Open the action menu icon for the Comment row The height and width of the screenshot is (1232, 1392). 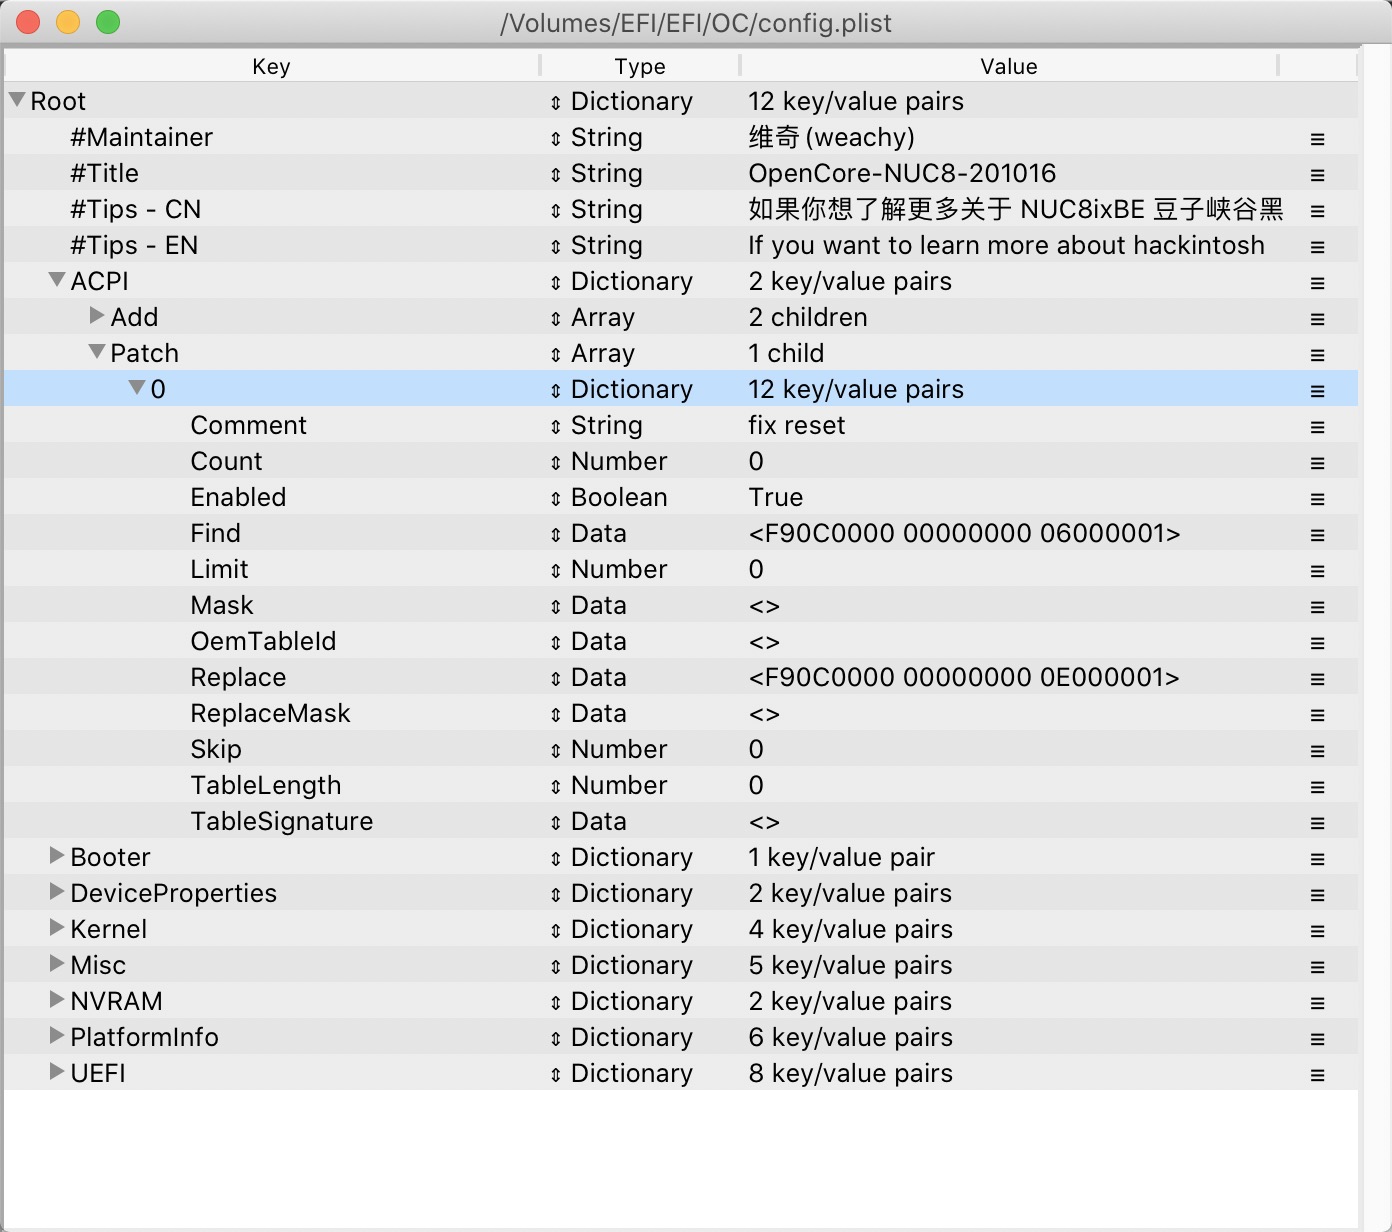(x=1318, y=425)
